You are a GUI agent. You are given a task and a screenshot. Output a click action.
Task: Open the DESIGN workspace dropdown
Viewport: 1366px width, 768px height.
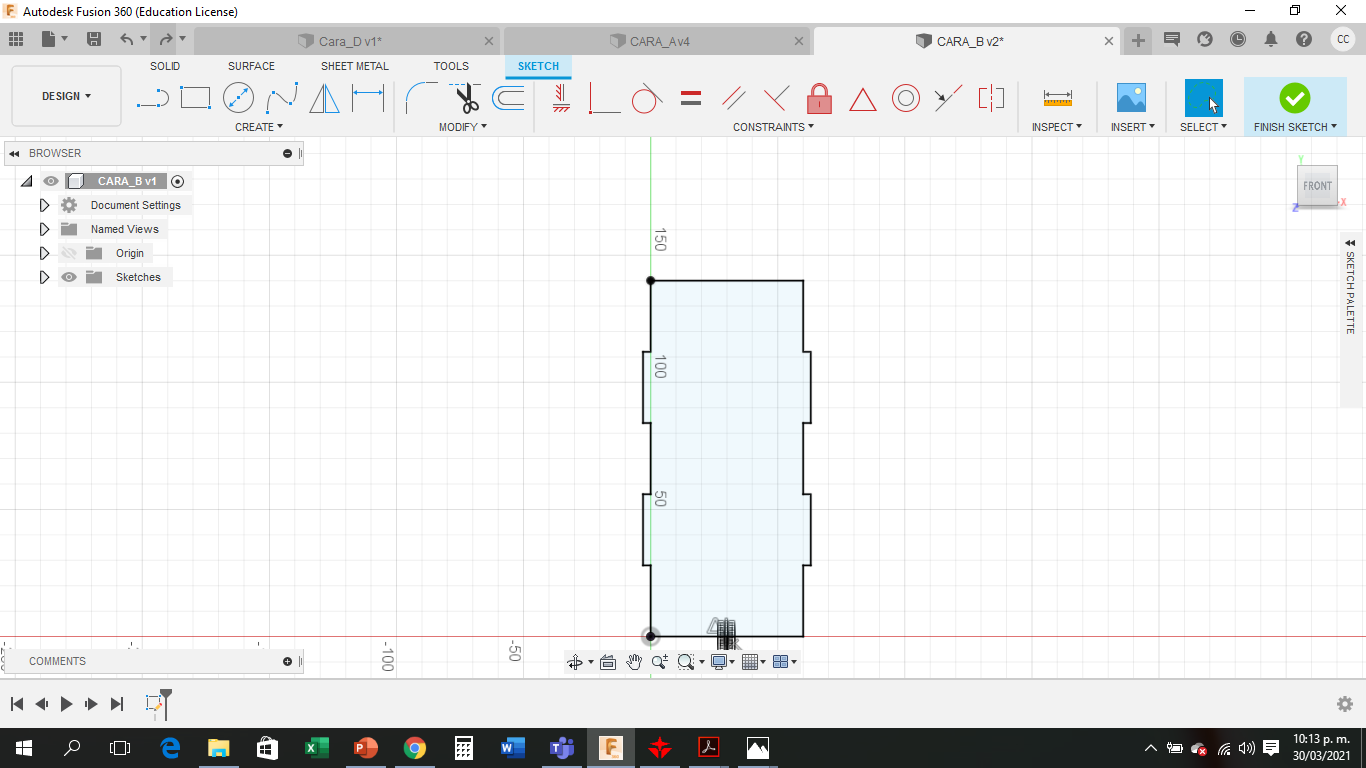click(x=66, y=96)
